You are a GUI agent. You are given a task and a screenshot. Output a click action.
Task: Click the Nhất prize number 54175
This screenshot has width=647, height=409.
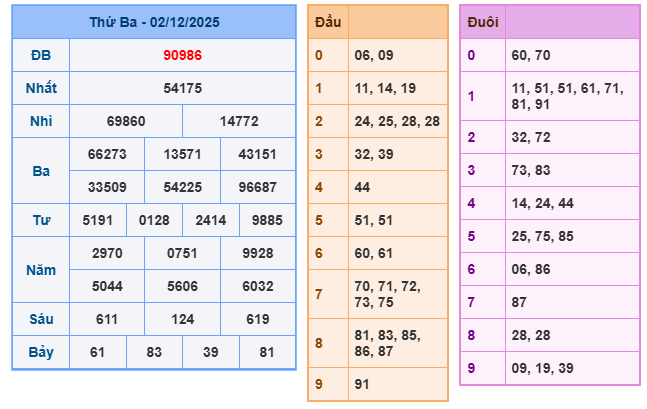pos(182,88)
